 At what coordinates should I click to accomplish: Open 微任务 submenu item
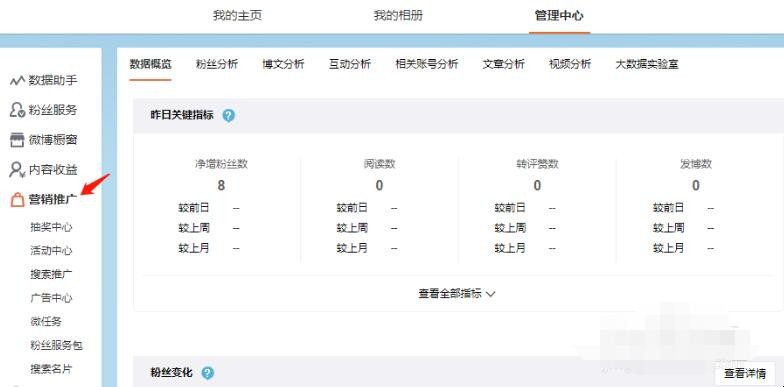(46, 322)
